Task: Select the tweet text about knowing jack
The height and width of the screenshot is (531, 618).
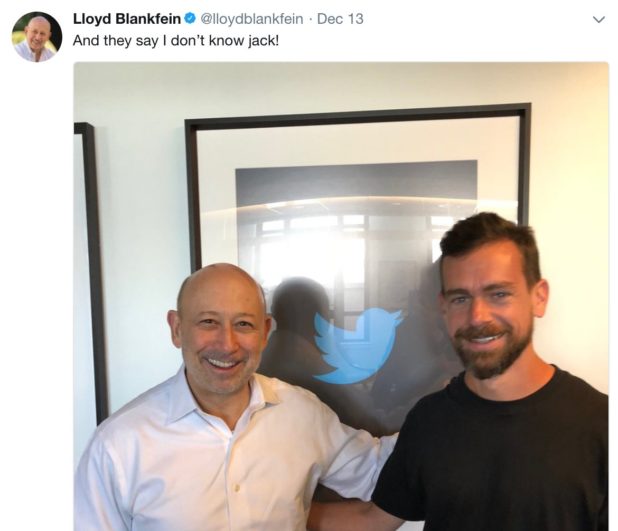Action: tap(176, 41)
